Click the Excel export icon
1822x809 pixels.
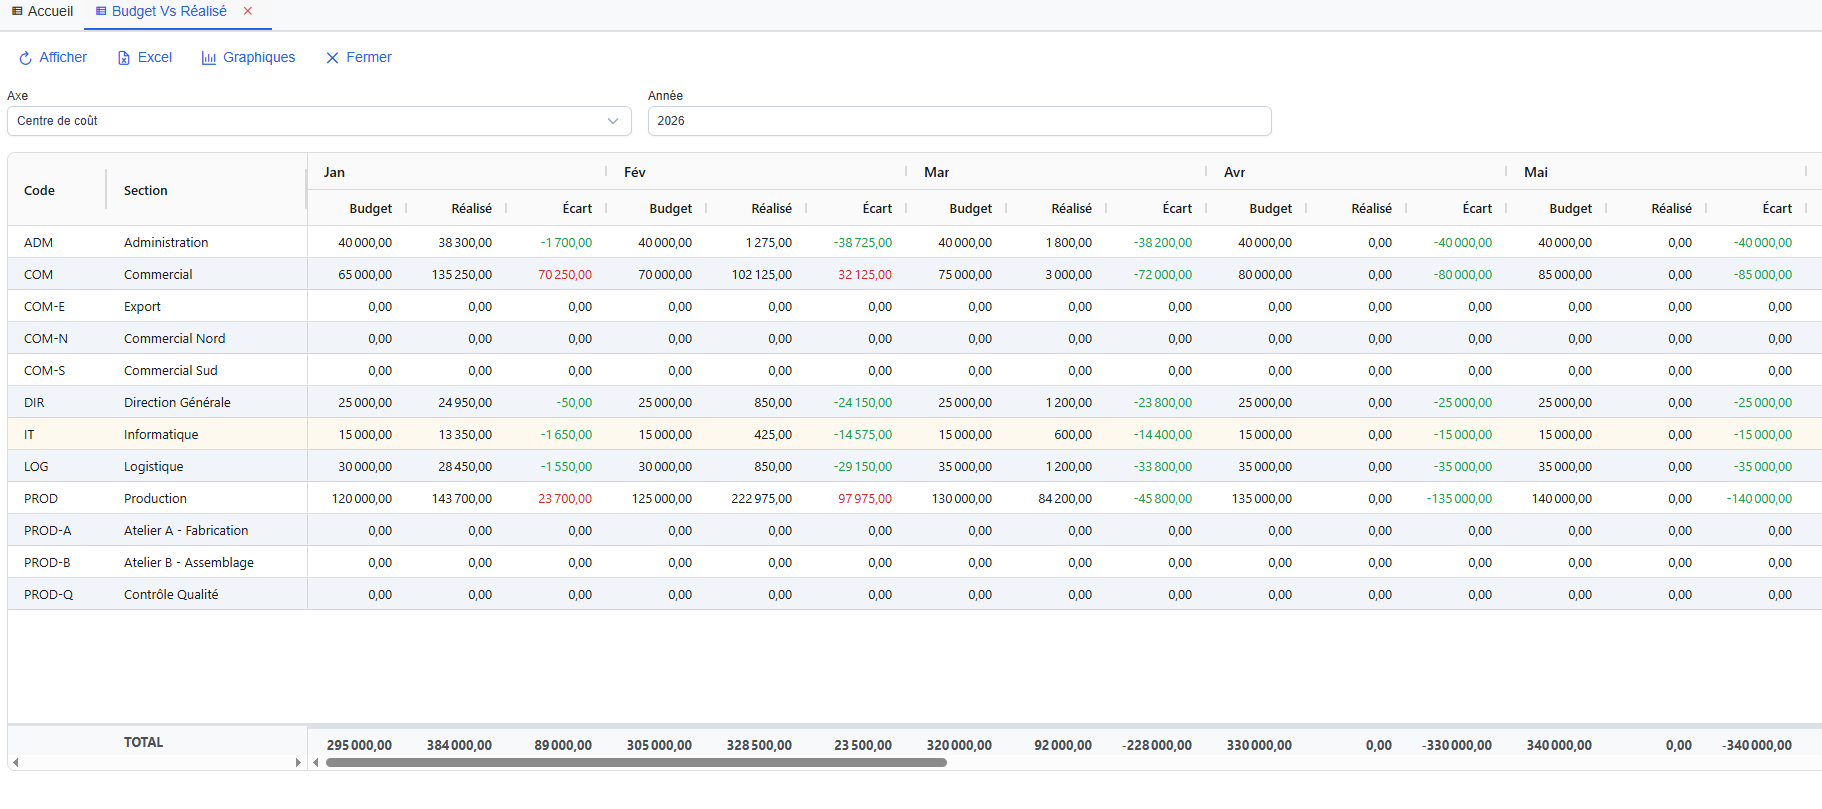[x=124, y=58]
